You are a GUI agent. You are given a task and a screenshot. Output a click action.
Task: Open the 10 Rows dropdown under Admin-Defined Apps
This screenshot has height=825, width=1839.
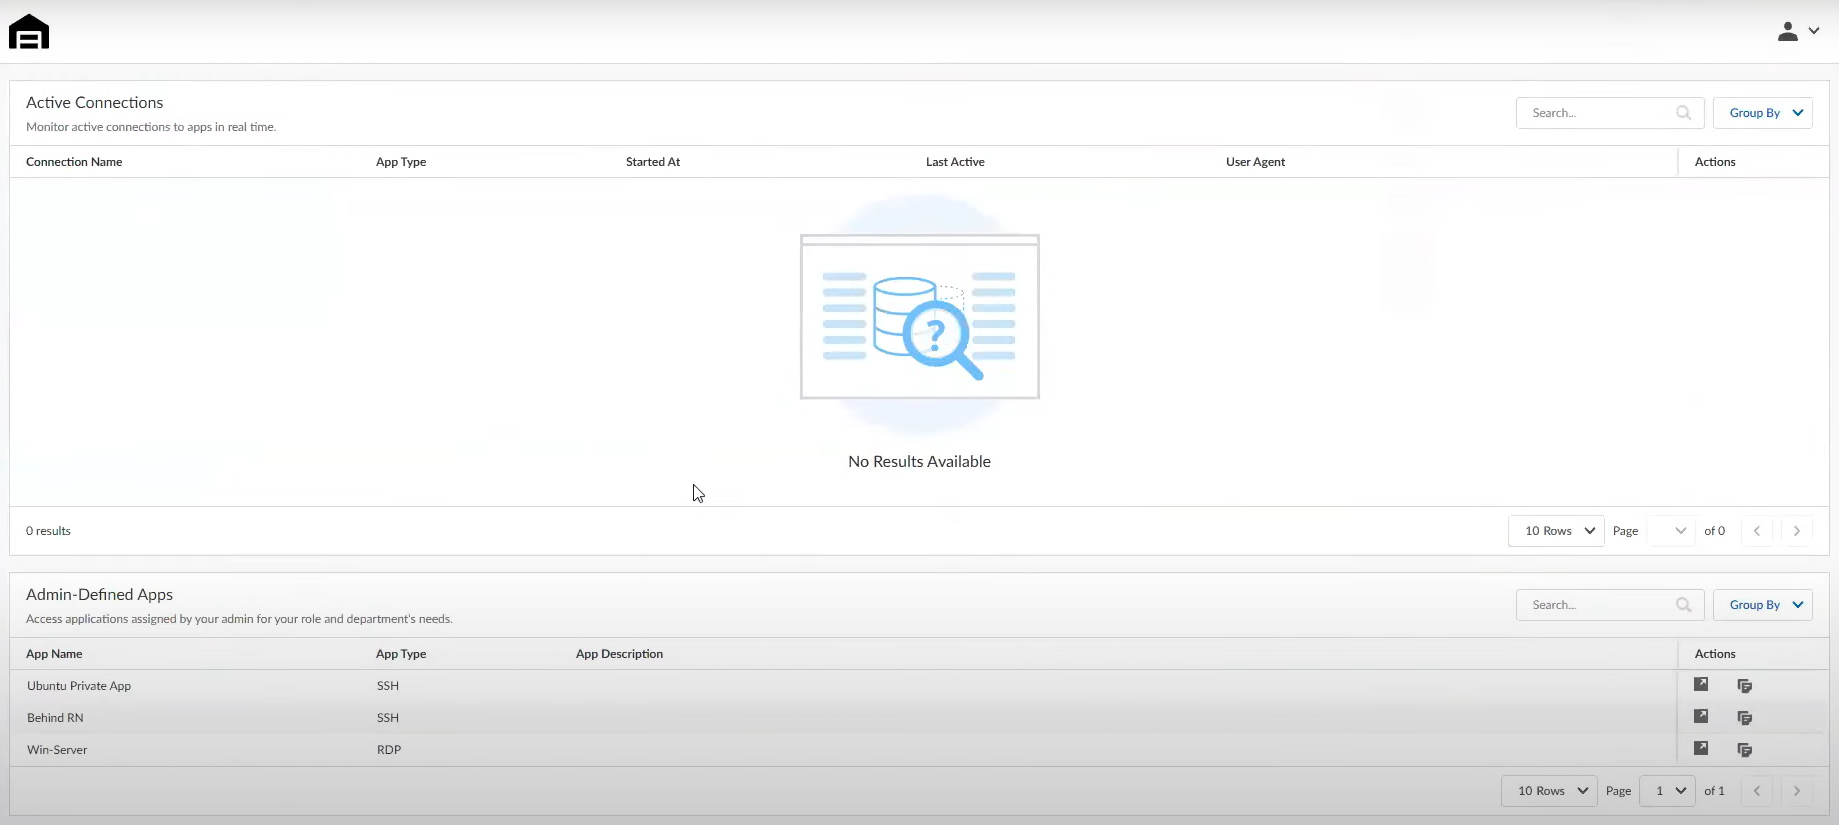(x=1549, y=791)
